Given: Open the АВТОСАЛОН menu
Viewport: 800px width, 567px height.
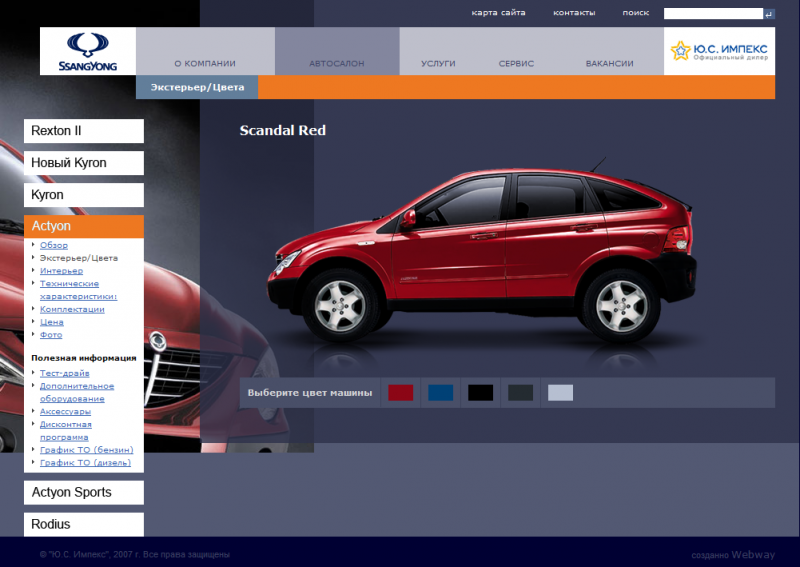Looking at the screenshot, I should 337,63.
